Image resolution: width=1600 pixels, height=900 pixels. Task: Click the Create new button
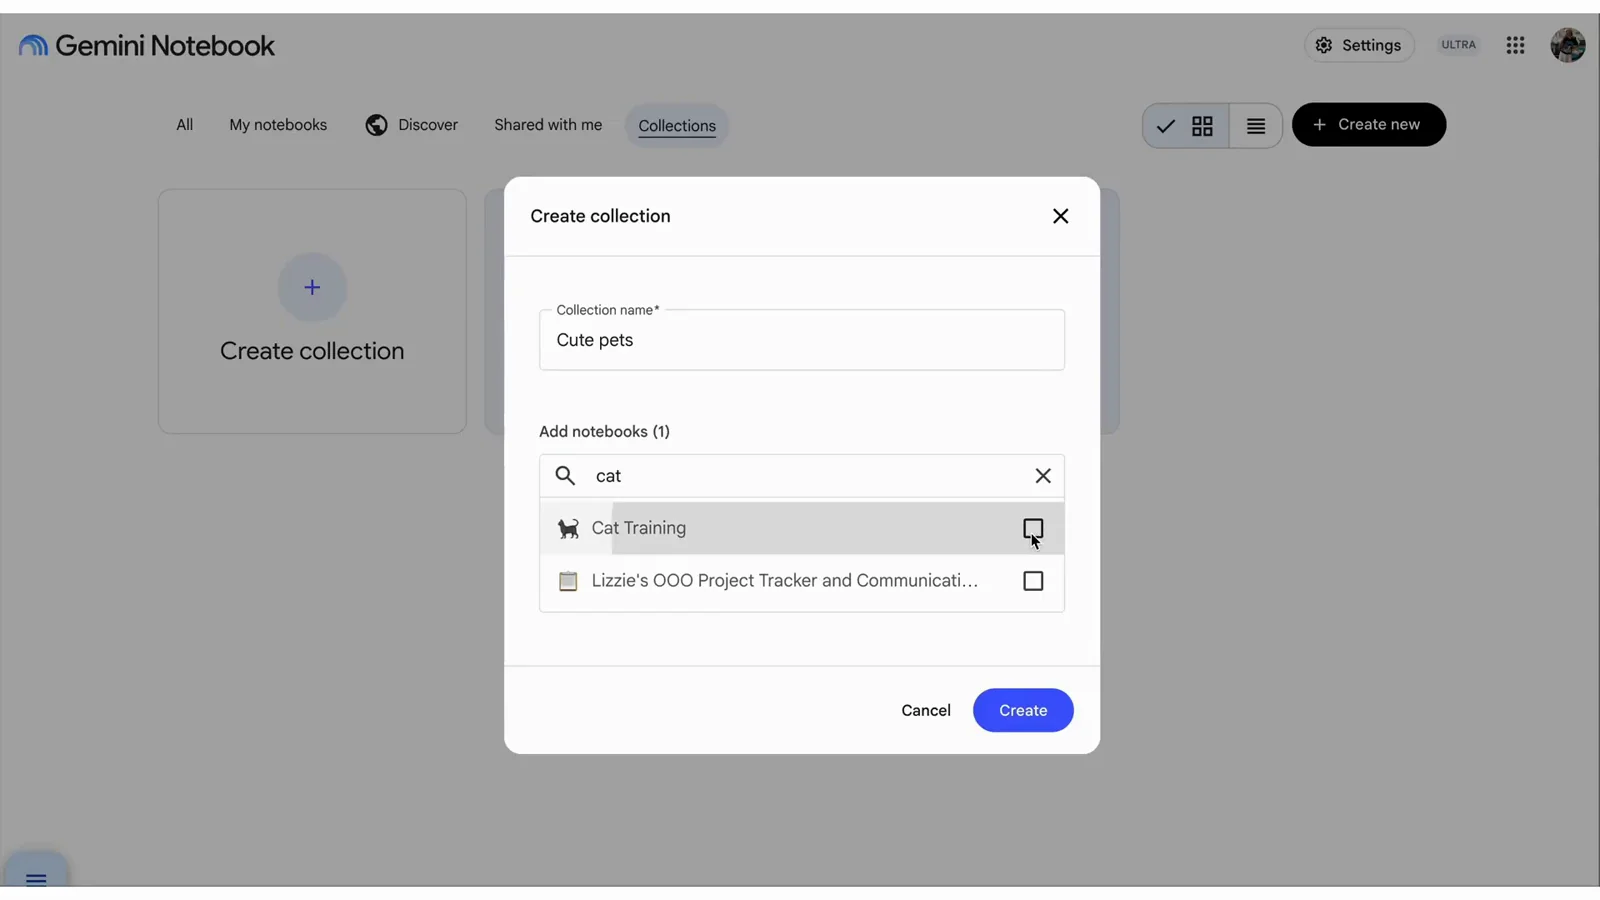pos(1368,125)
